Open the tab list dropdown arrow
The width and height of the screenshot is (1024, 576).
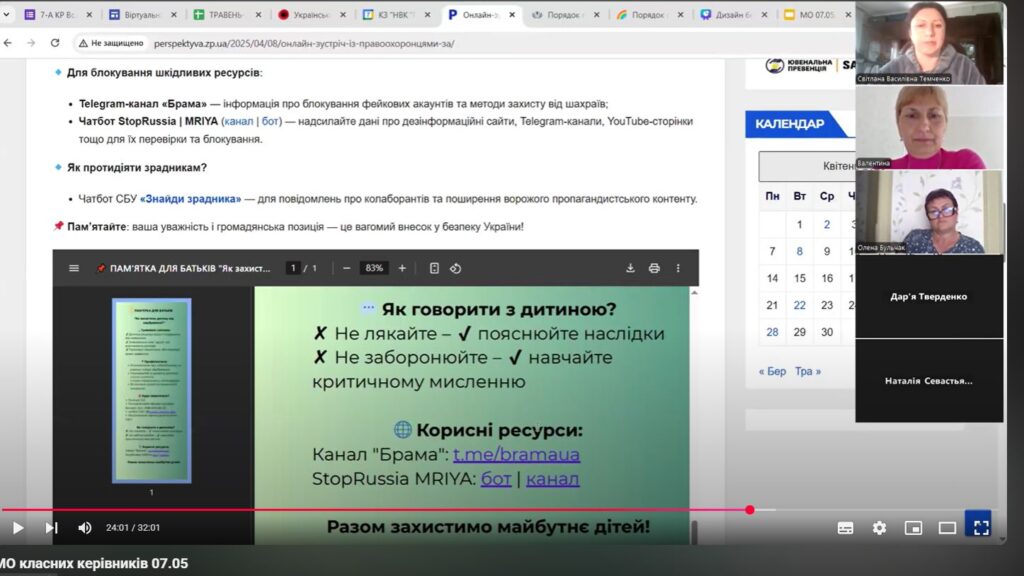pyautogui.click(x=7, y=14)
